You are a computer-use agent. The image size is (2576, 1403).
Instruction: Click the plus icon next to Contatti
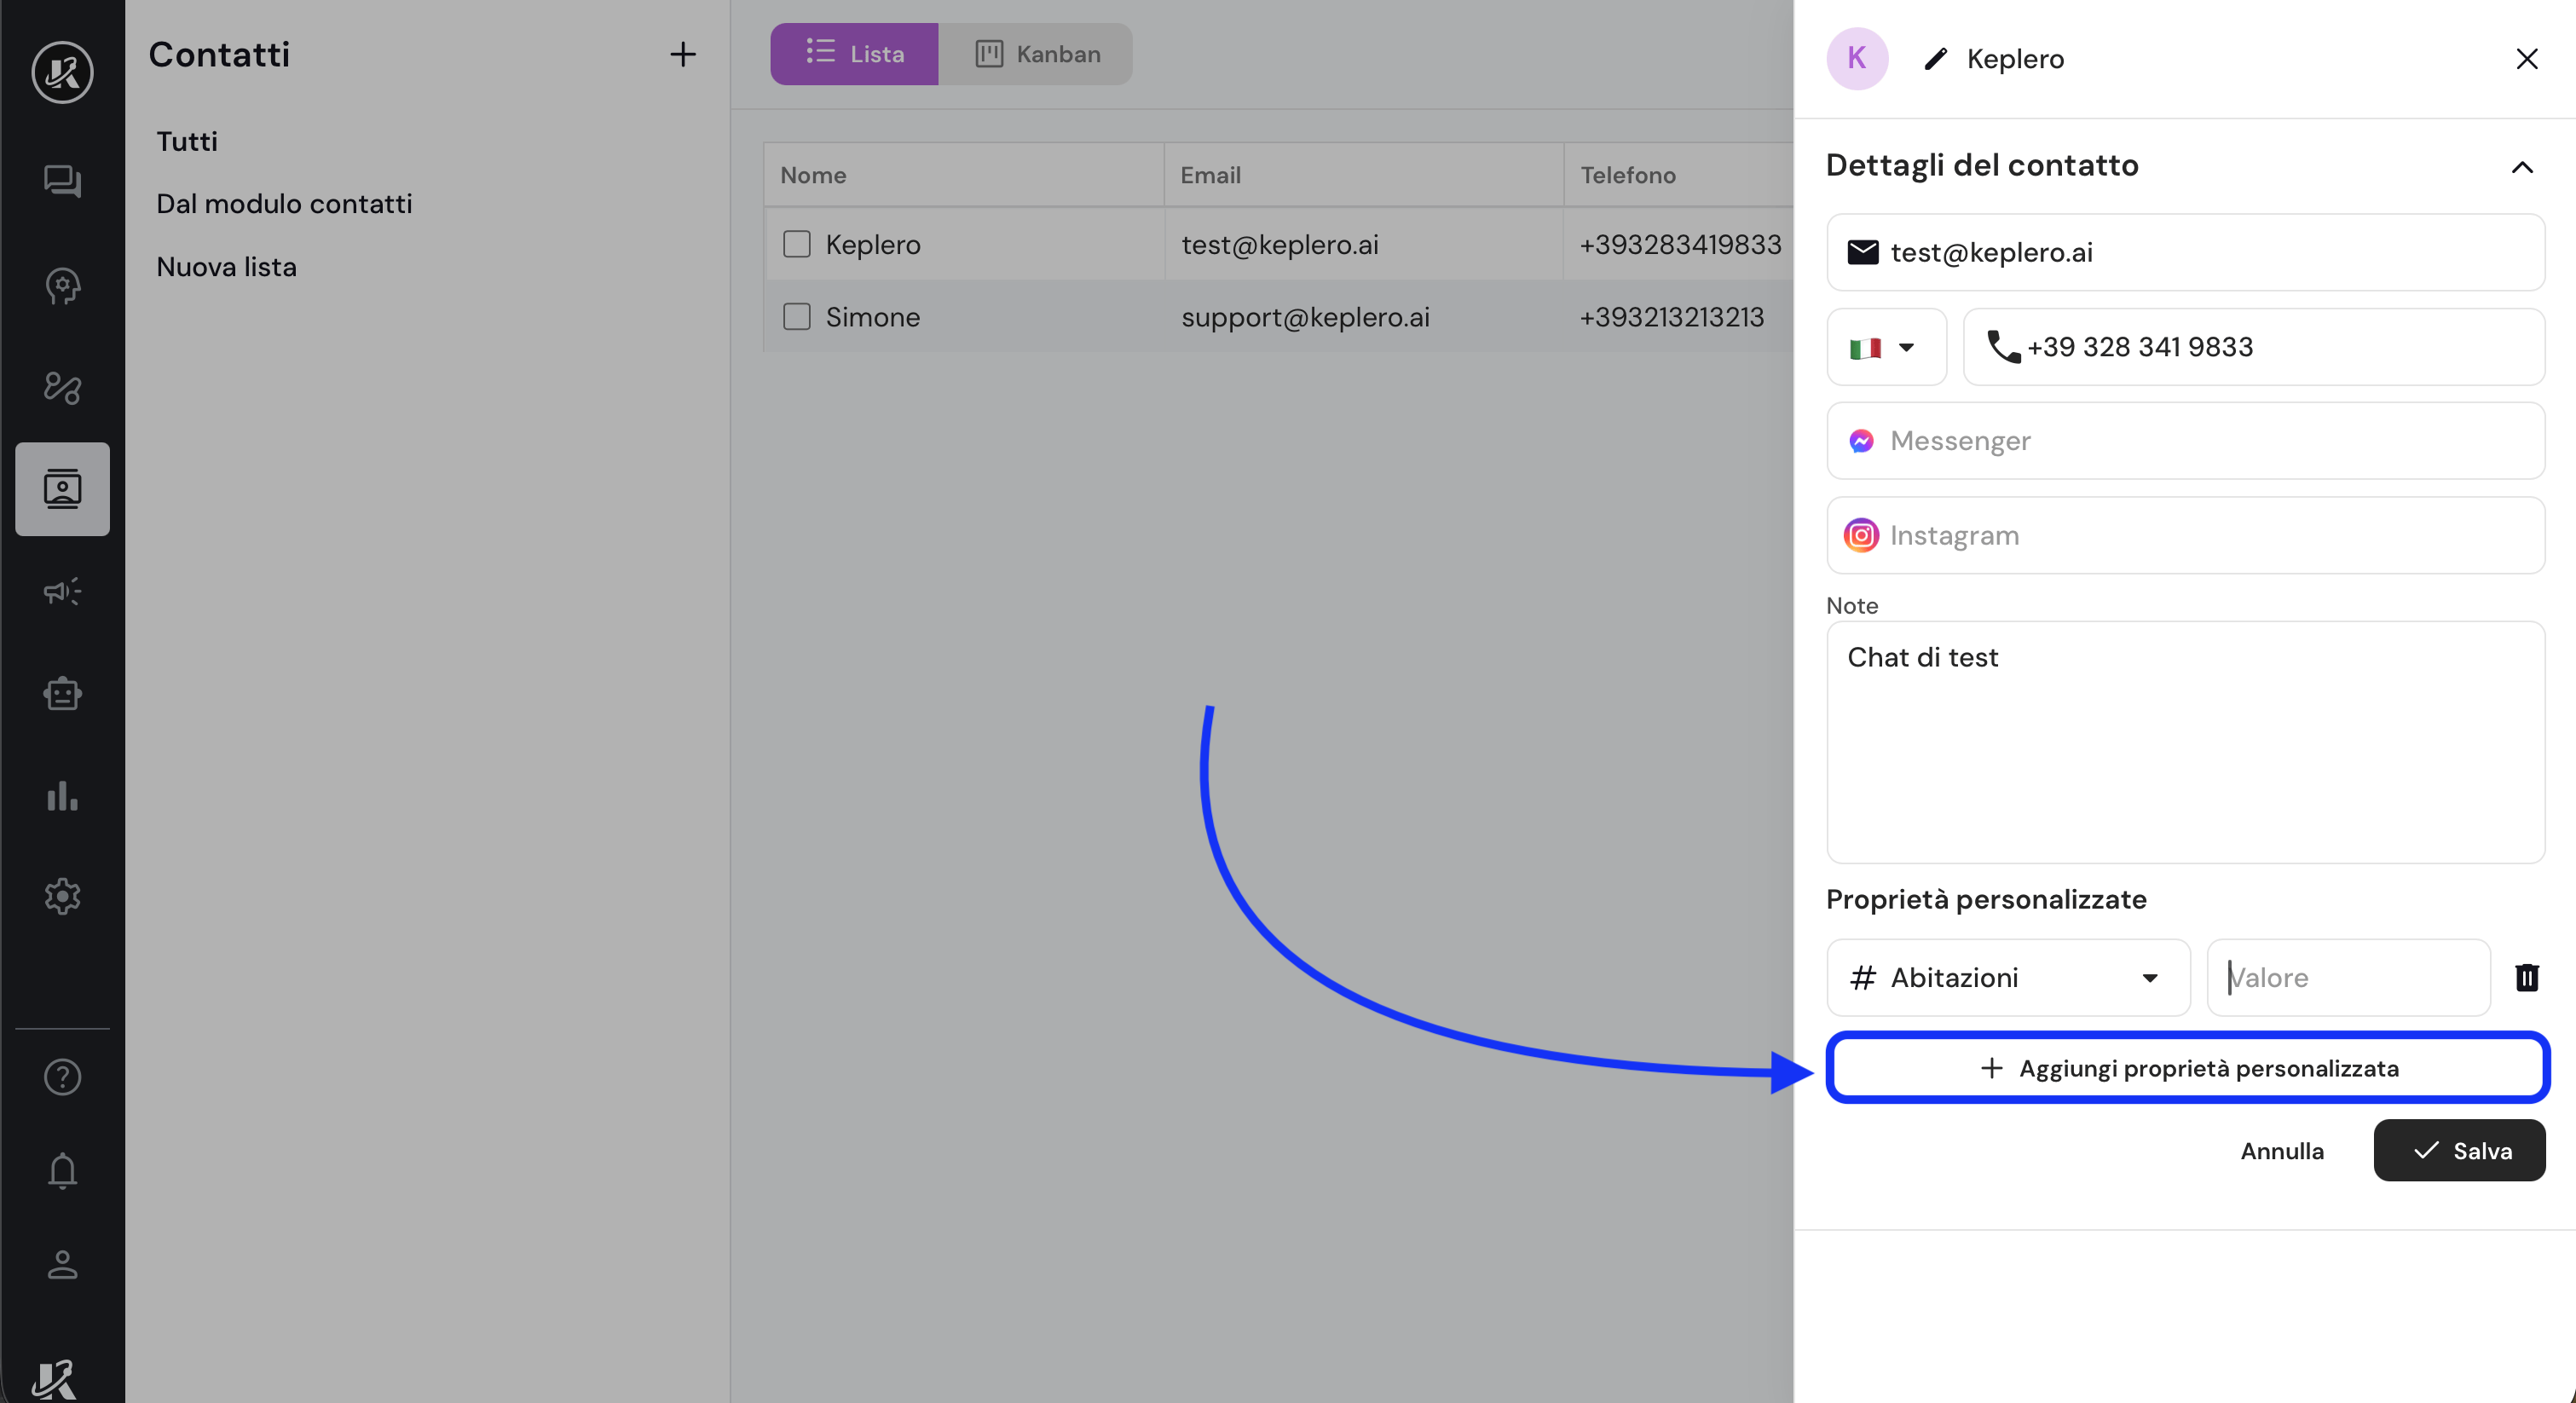pyautogui.click(x=682, y=54)
